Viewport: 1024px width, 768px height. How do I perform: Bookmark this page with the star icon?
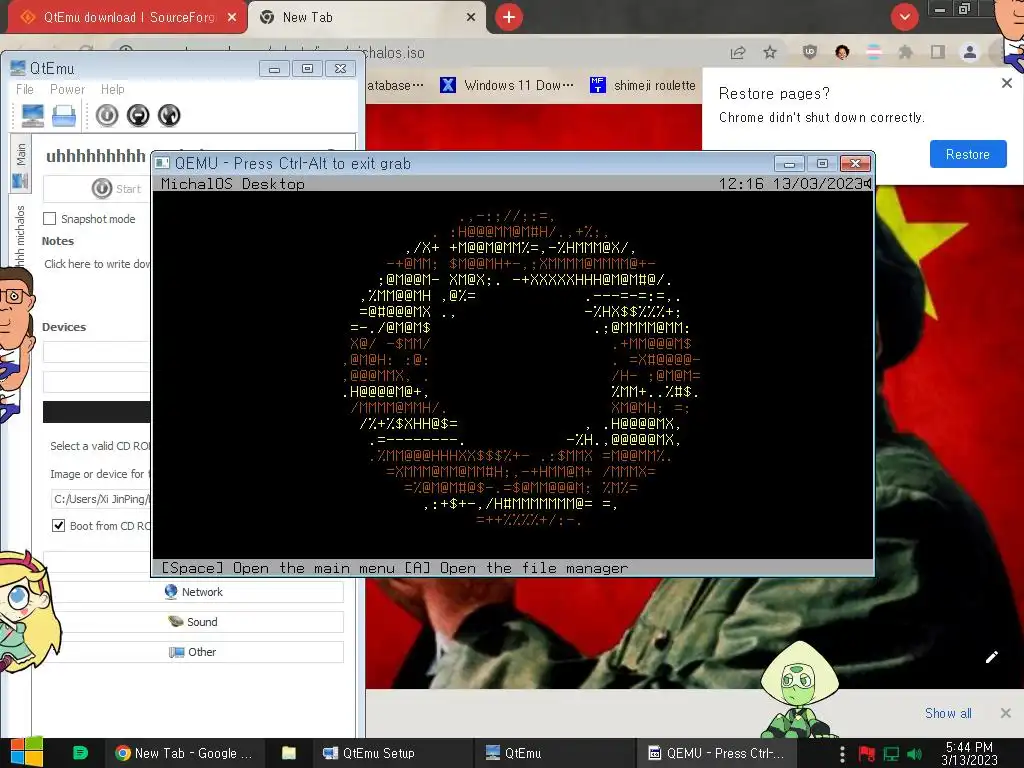(770, 53)
